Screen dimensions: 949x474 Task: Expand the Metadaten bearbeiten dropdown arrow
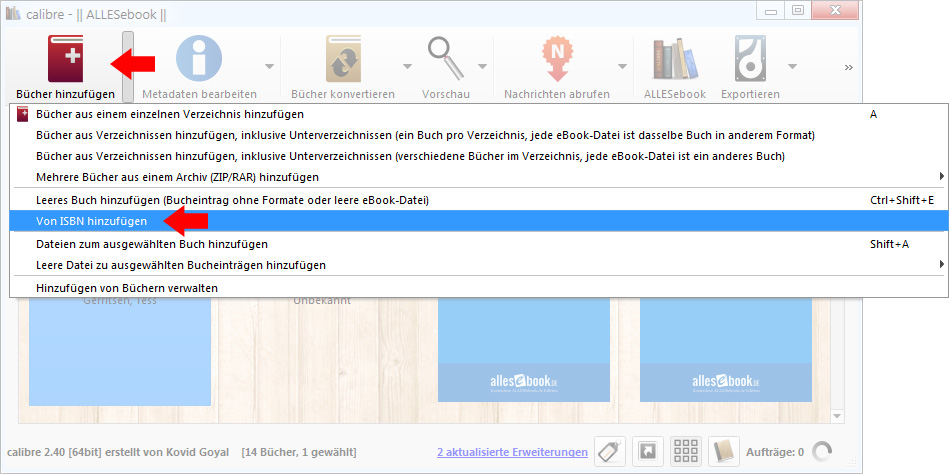click(269, 66)
